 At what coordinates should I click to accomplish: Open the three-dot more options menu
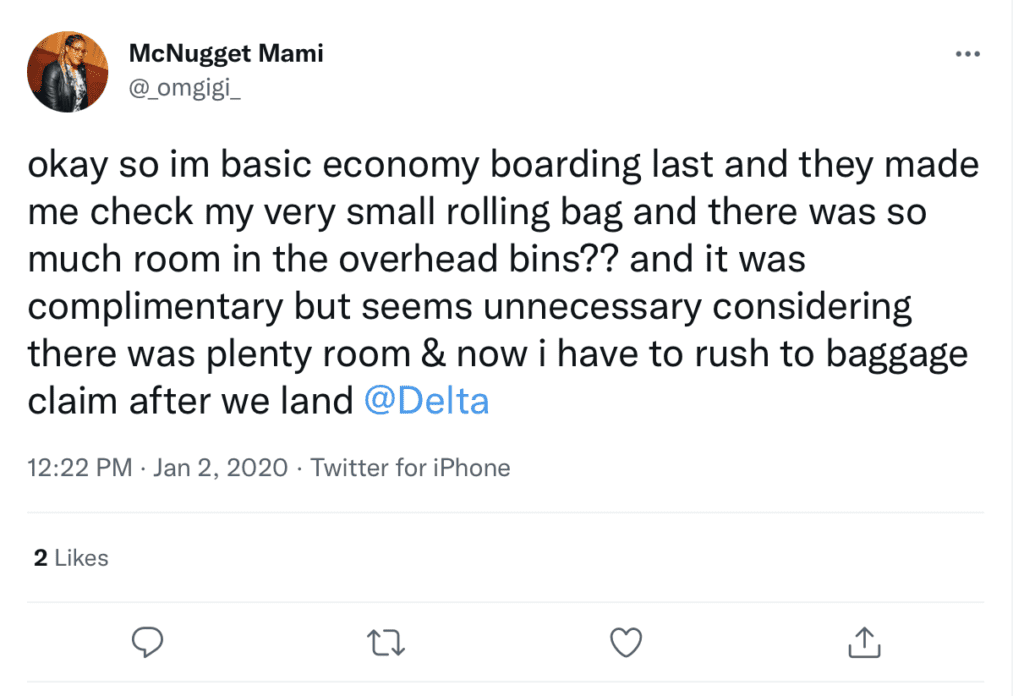pos(967,54)
